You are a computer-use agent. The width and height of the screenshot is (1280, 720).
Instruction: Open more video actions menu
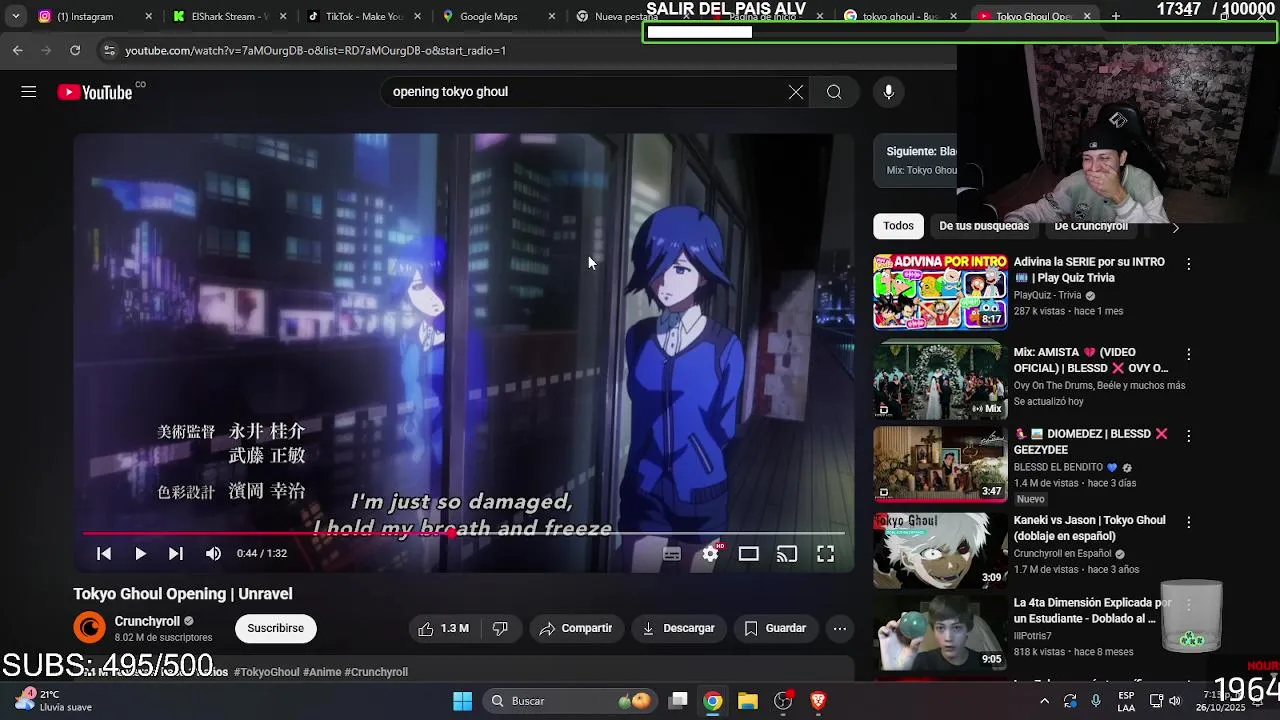840,628
